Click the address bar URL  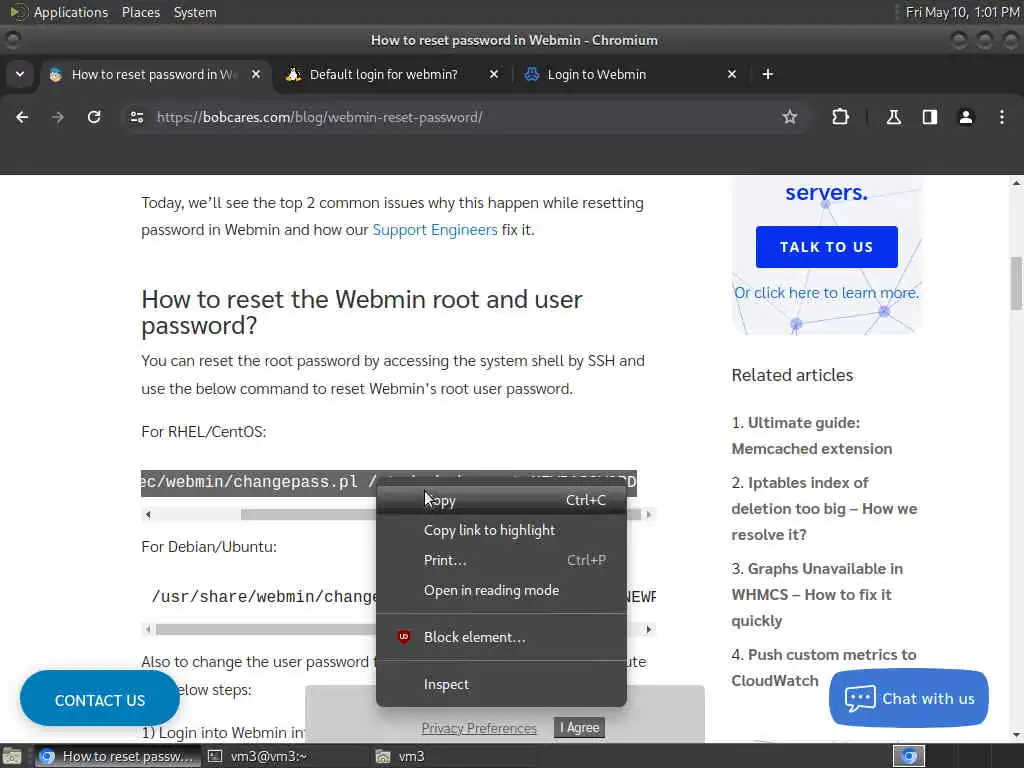[319, 118]
